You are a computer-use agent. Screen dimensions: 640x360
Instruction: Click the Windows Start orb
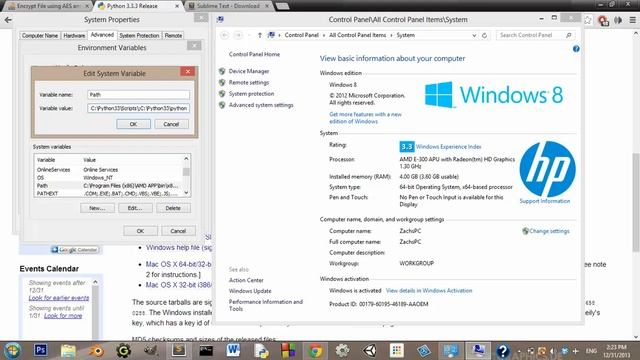point(12,350)
